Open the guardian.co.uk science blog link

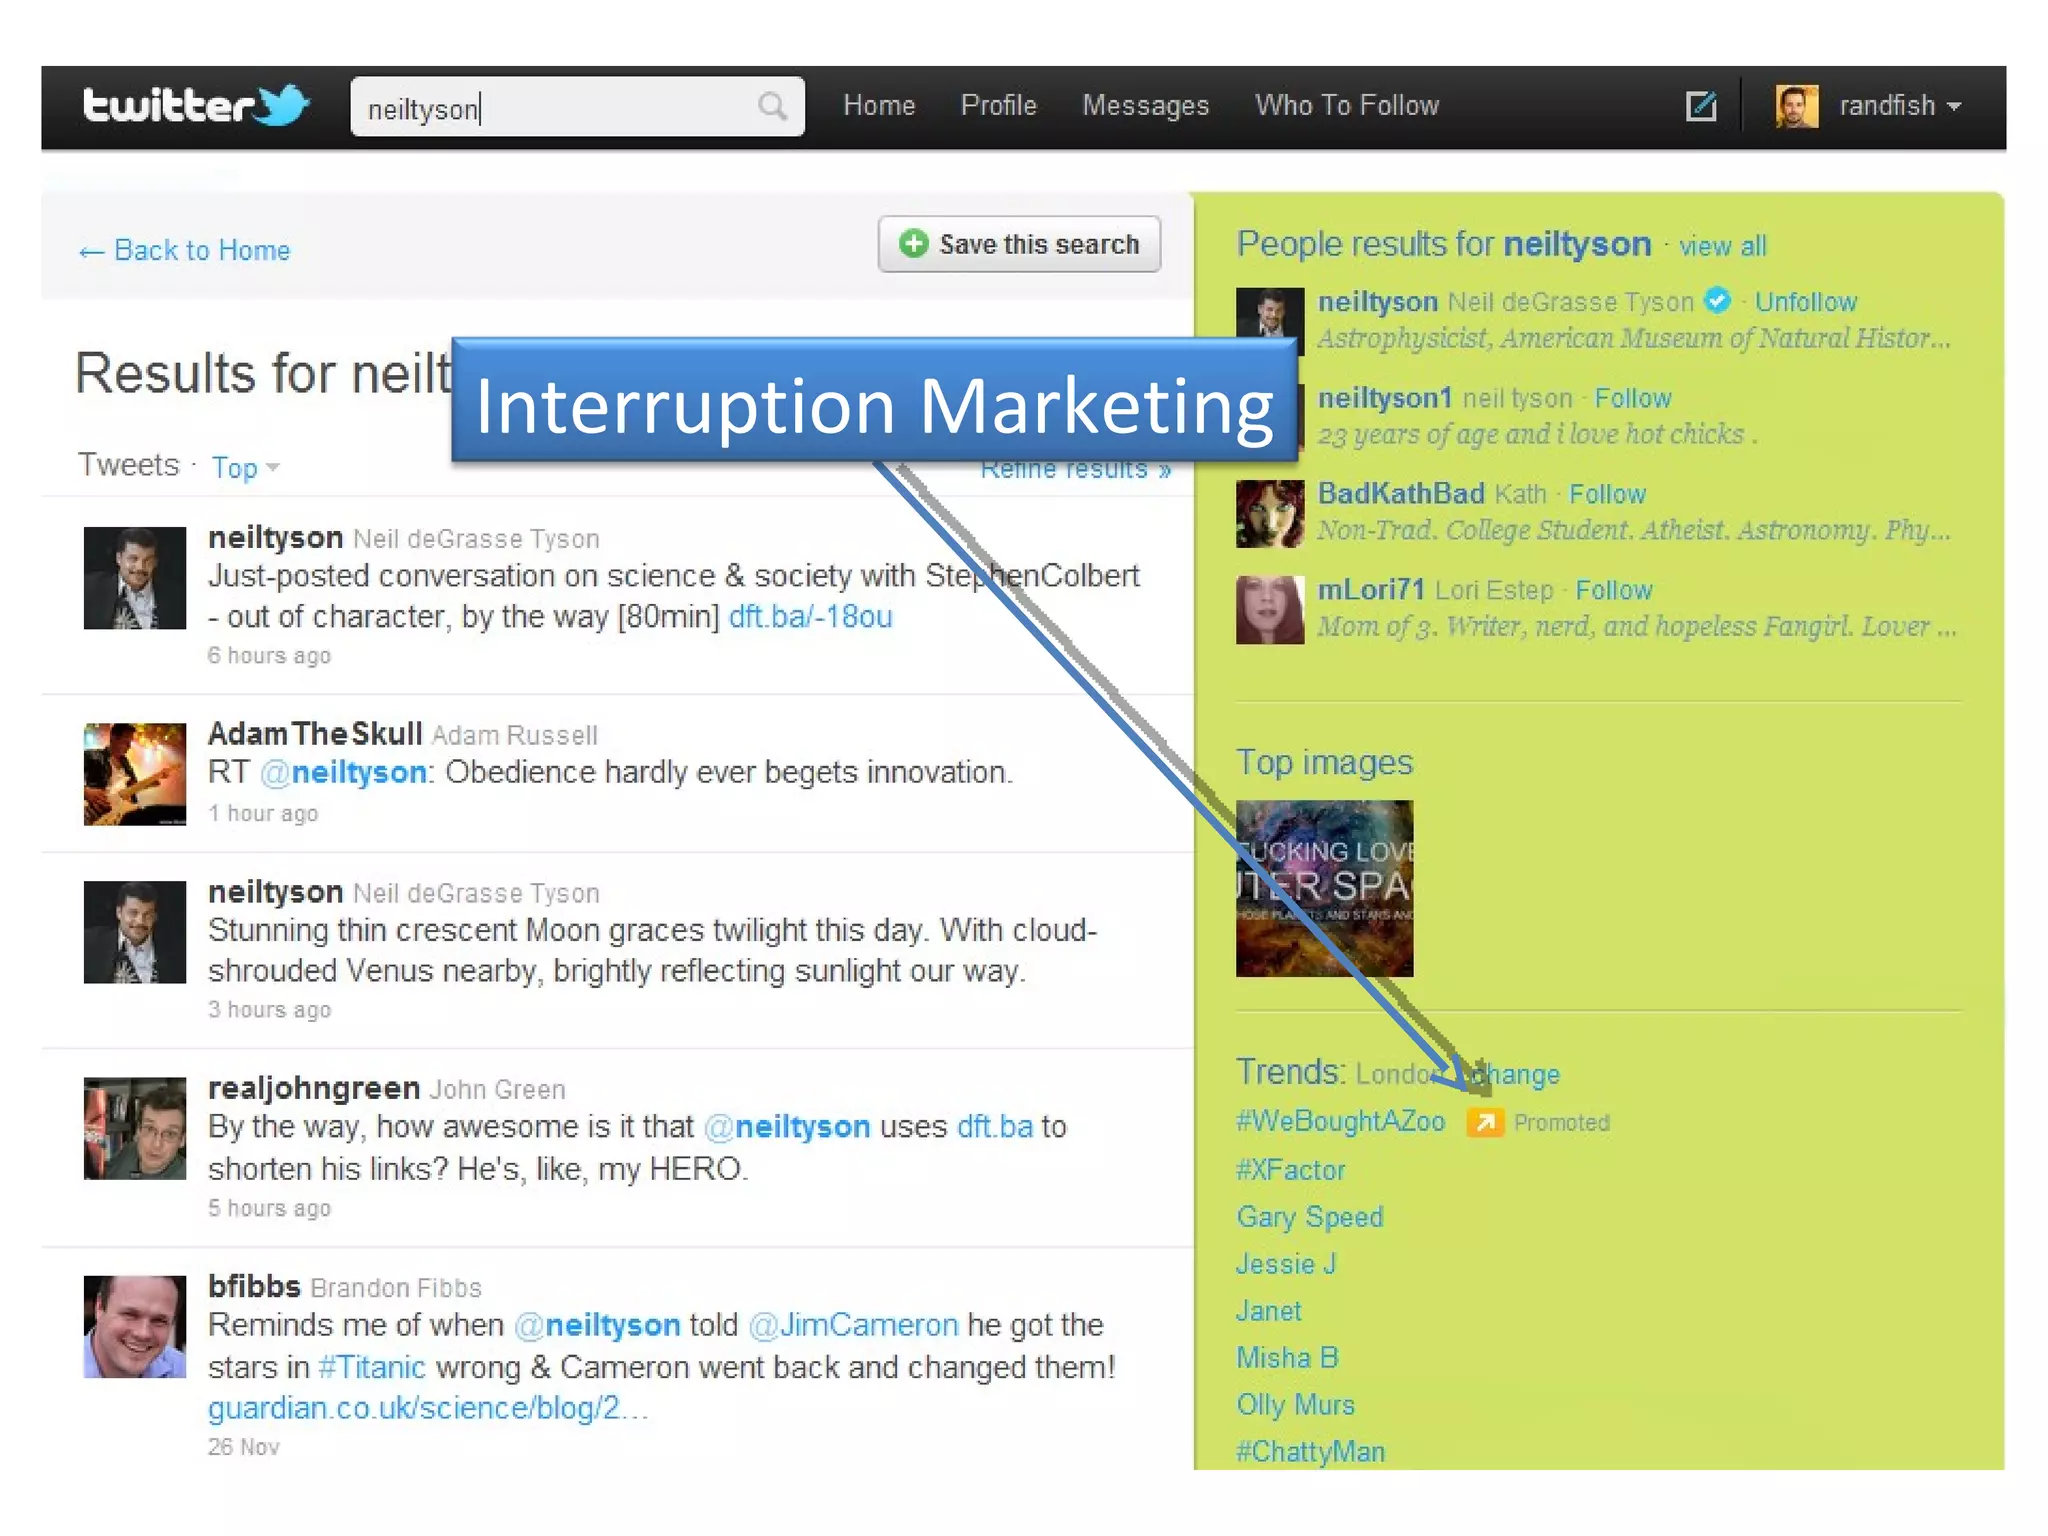click(428, 1408)
